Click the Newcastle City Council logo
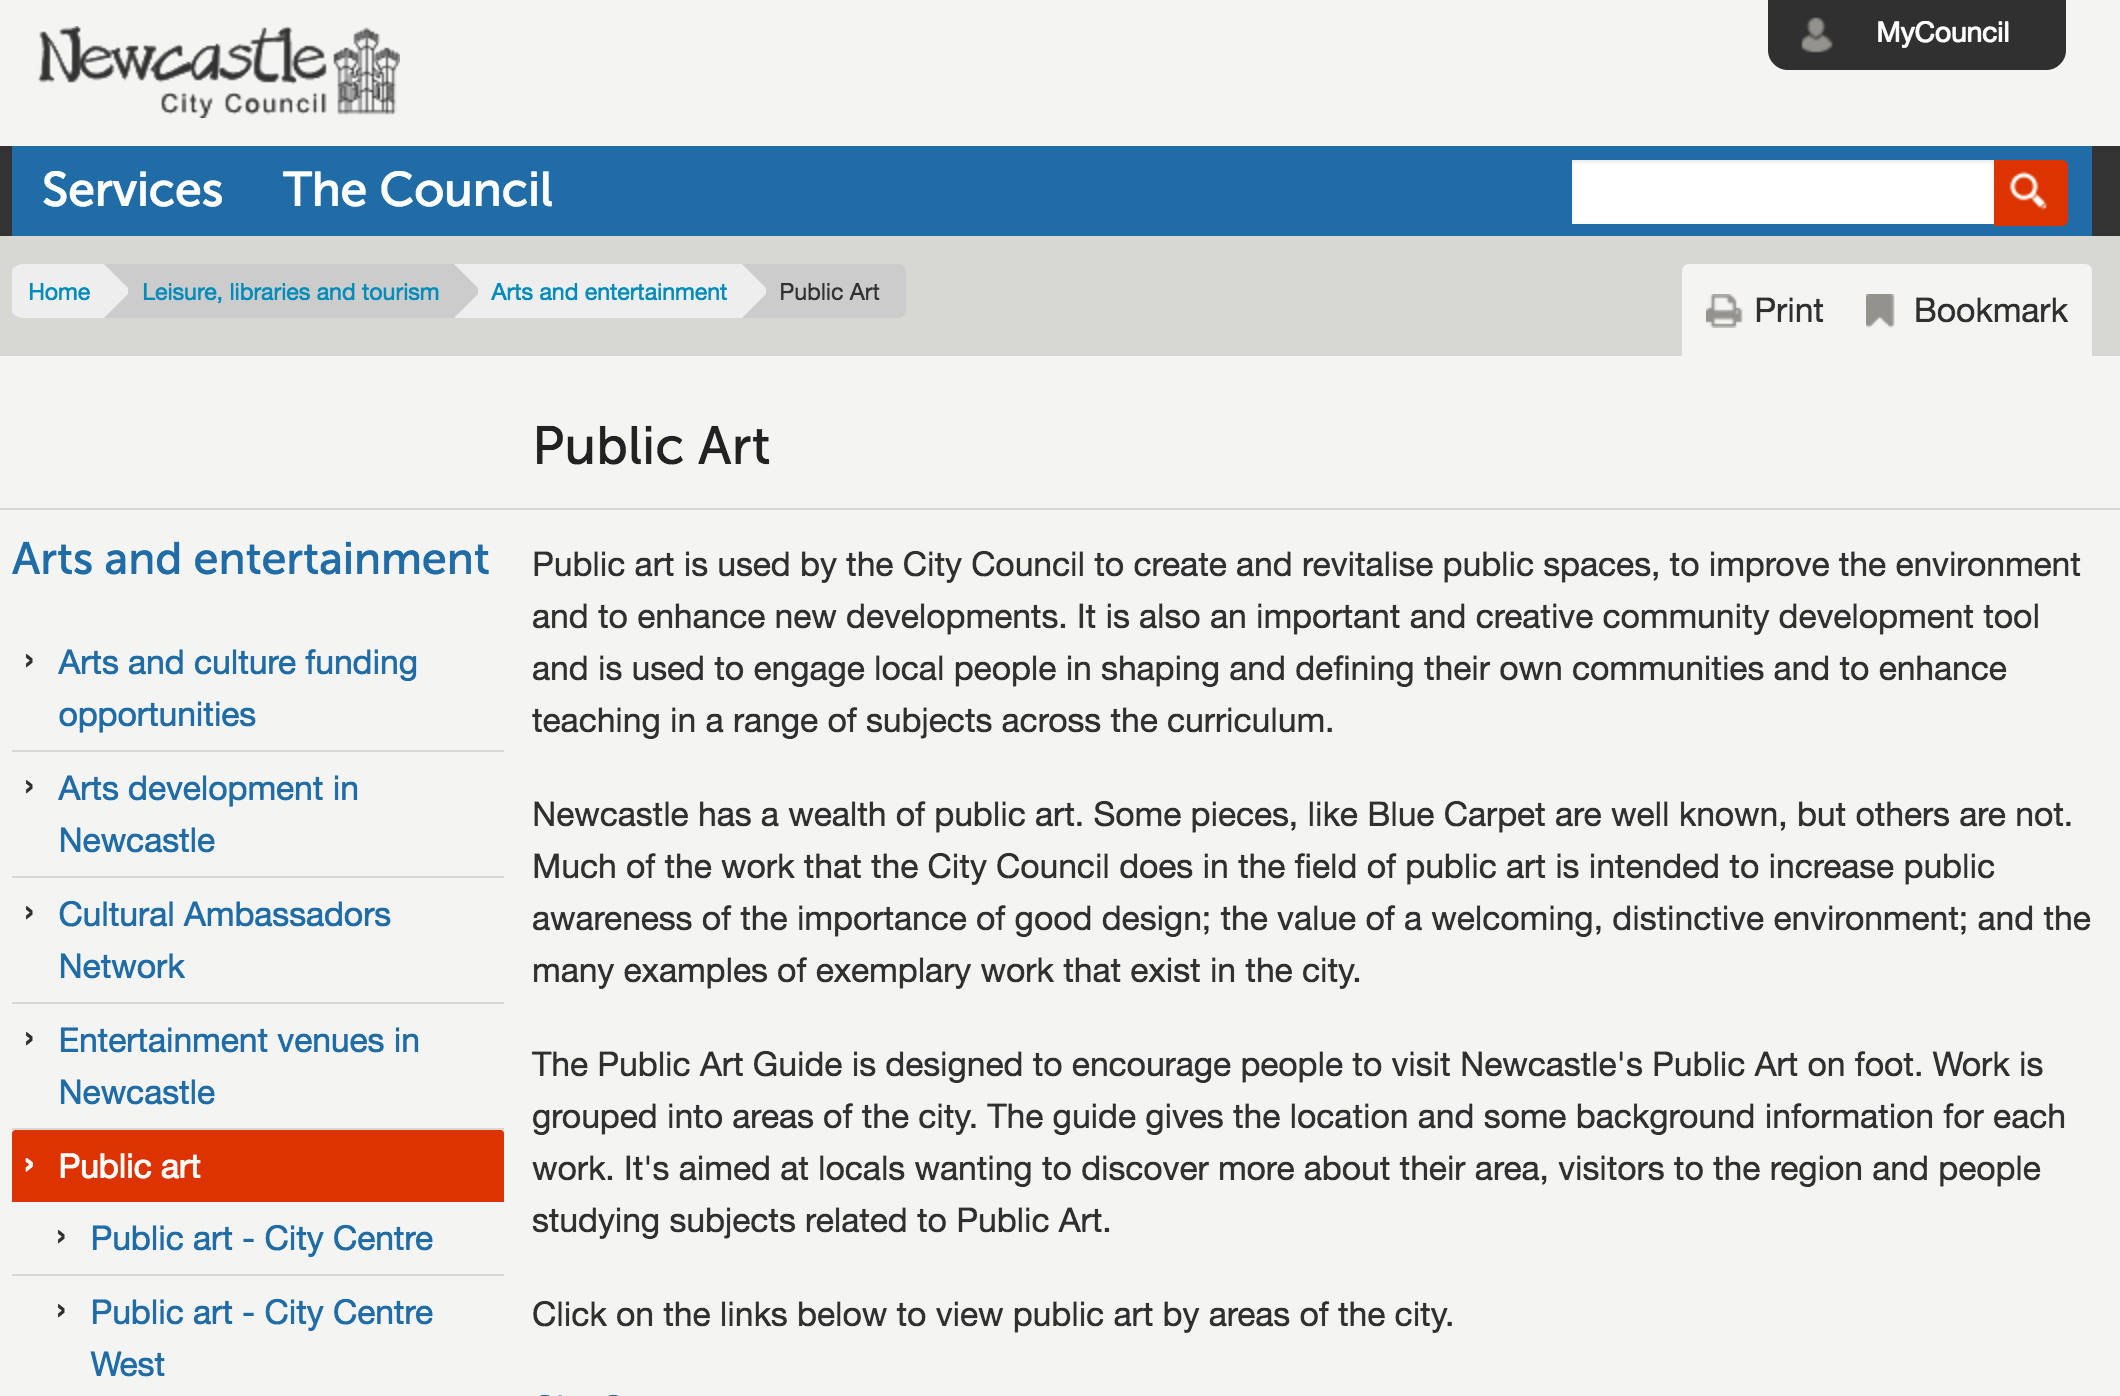Screen dimensions: 2120x1396 click(218, 72)
